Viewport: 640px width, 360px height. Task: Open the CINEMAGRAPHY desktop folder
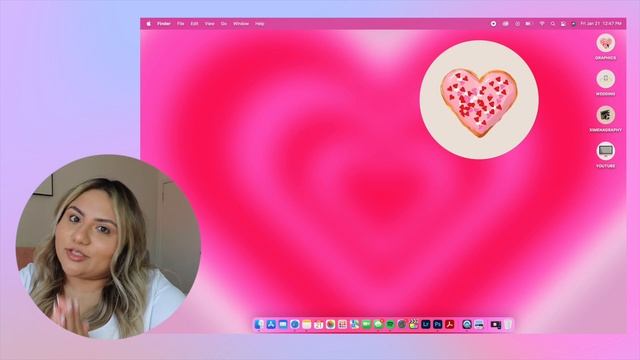click(605, 118)
